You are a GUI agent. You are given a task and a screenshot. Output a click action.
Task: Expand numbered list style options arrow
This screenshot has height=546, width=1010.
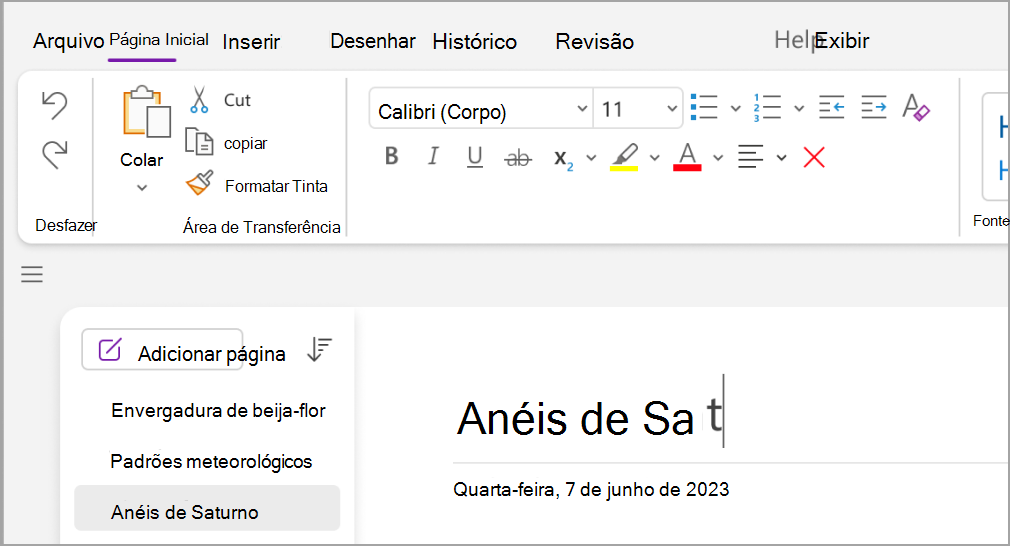point(799,108)
